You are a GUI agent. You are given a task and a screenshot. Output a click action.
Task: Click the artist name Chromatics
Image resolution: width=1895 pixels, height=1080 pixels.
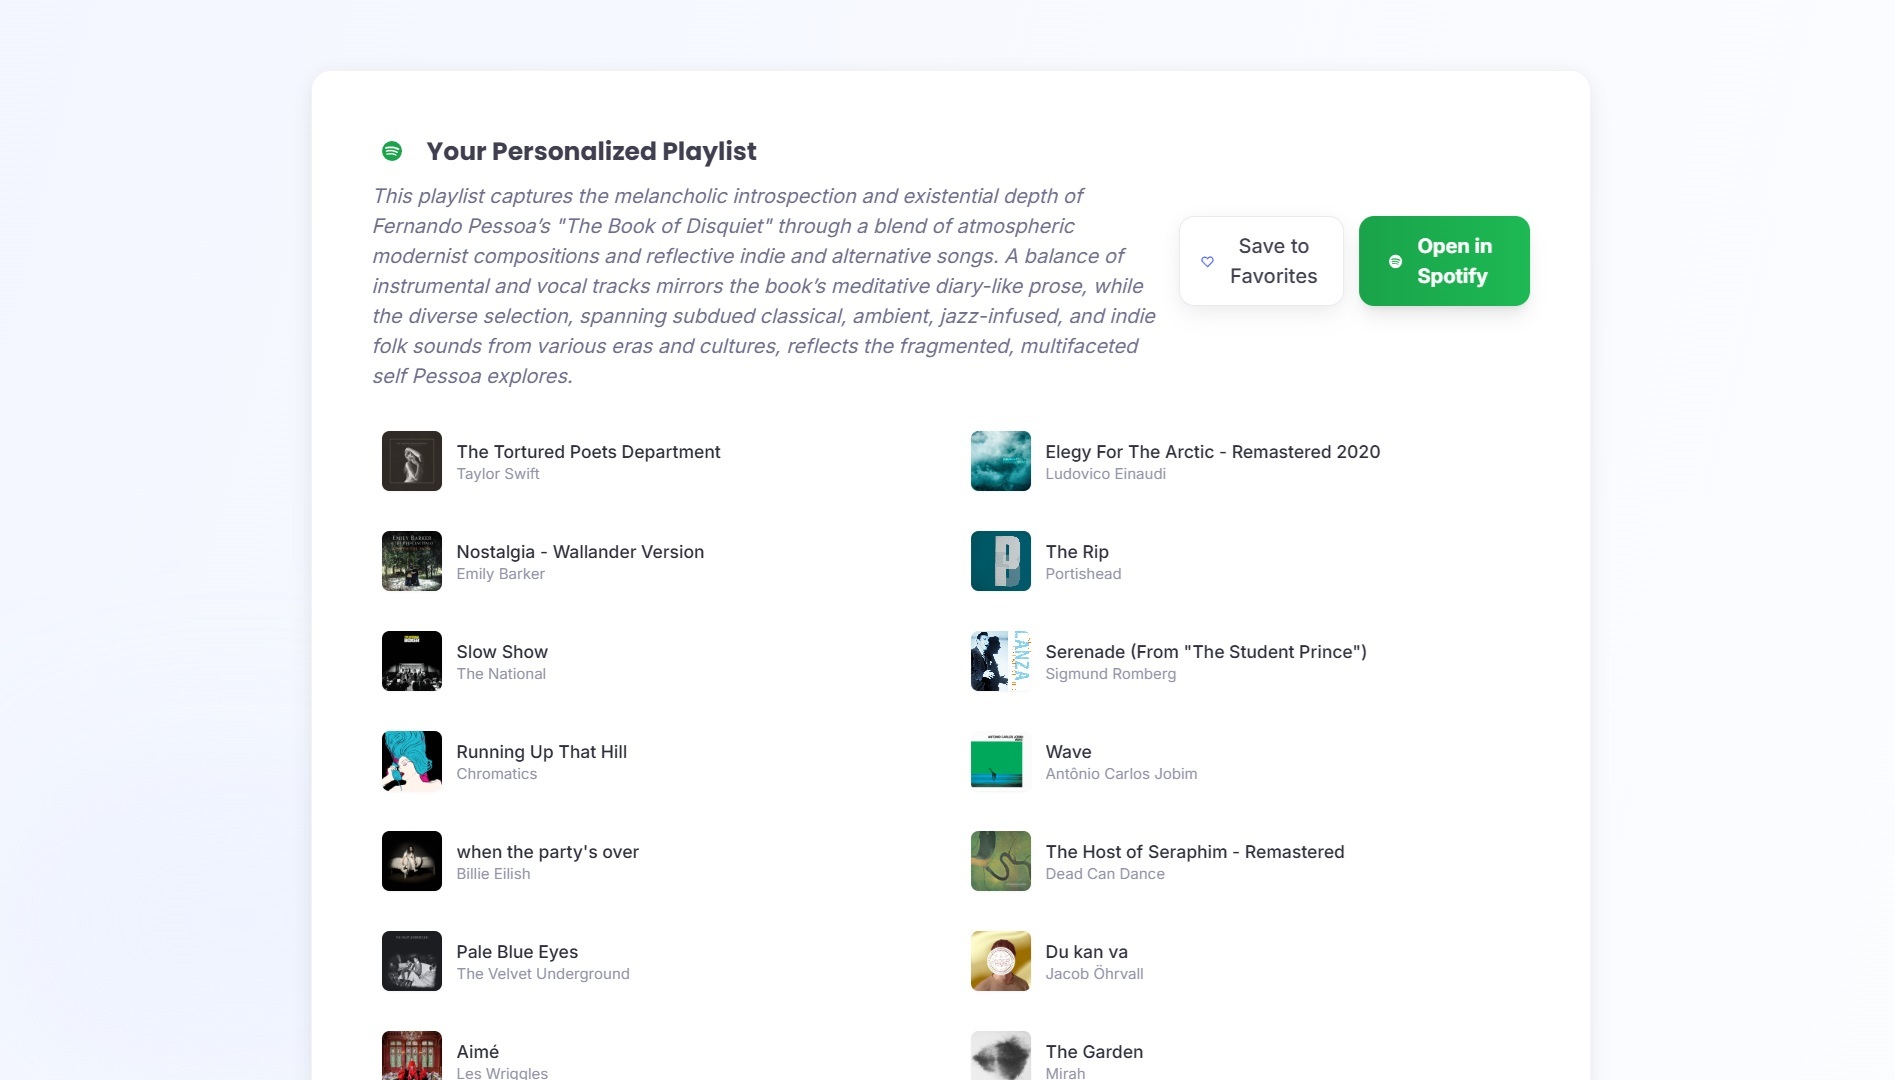(x=497, y=774)
